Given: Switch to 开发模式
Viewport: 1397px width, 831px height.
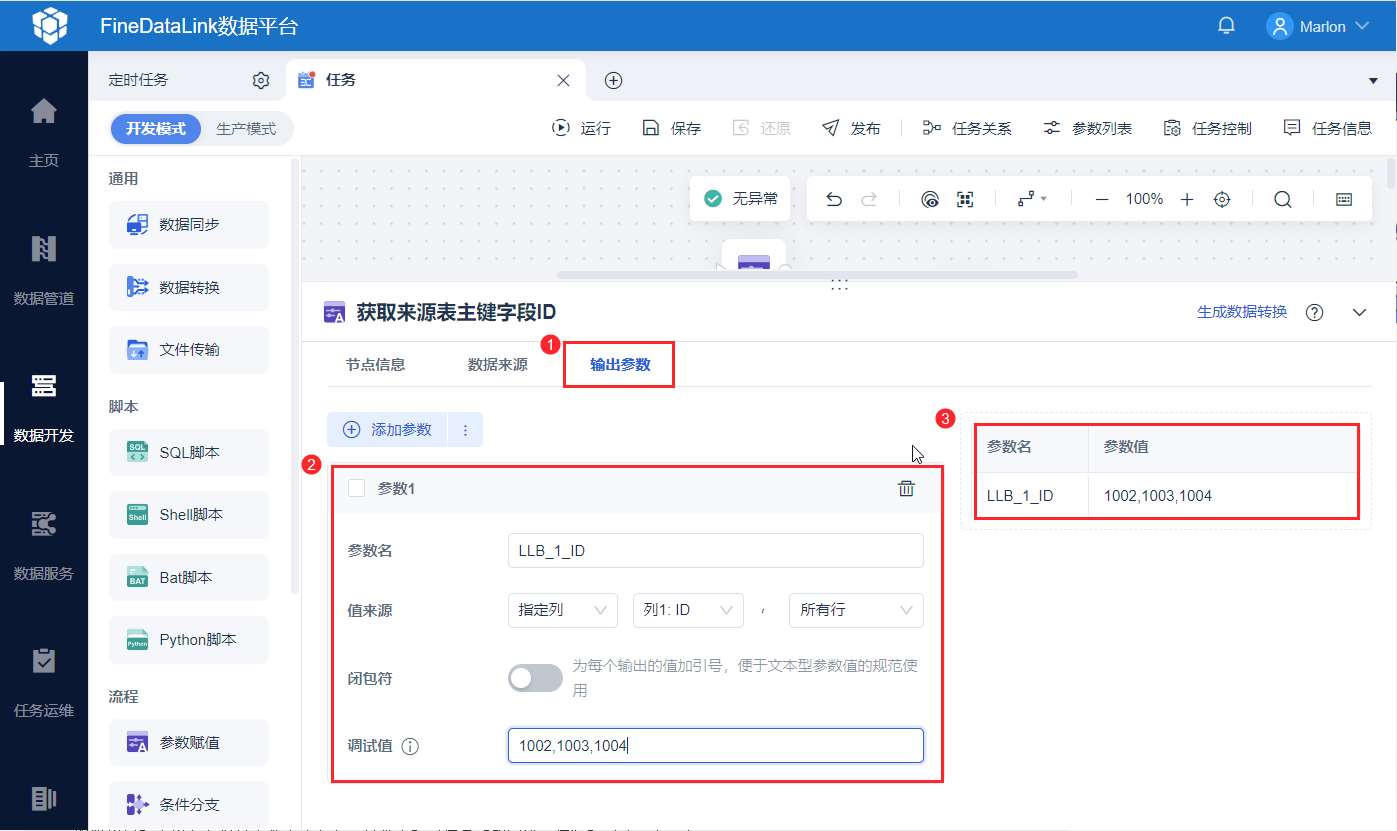Looking at the screenshot, I should [x=156, y=129].
